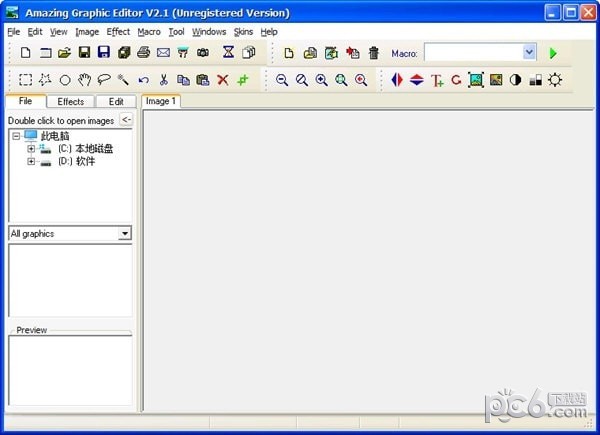Select the rectangular selection tool
The height and width of the screenshot is (435, 600).
[26, 80]
